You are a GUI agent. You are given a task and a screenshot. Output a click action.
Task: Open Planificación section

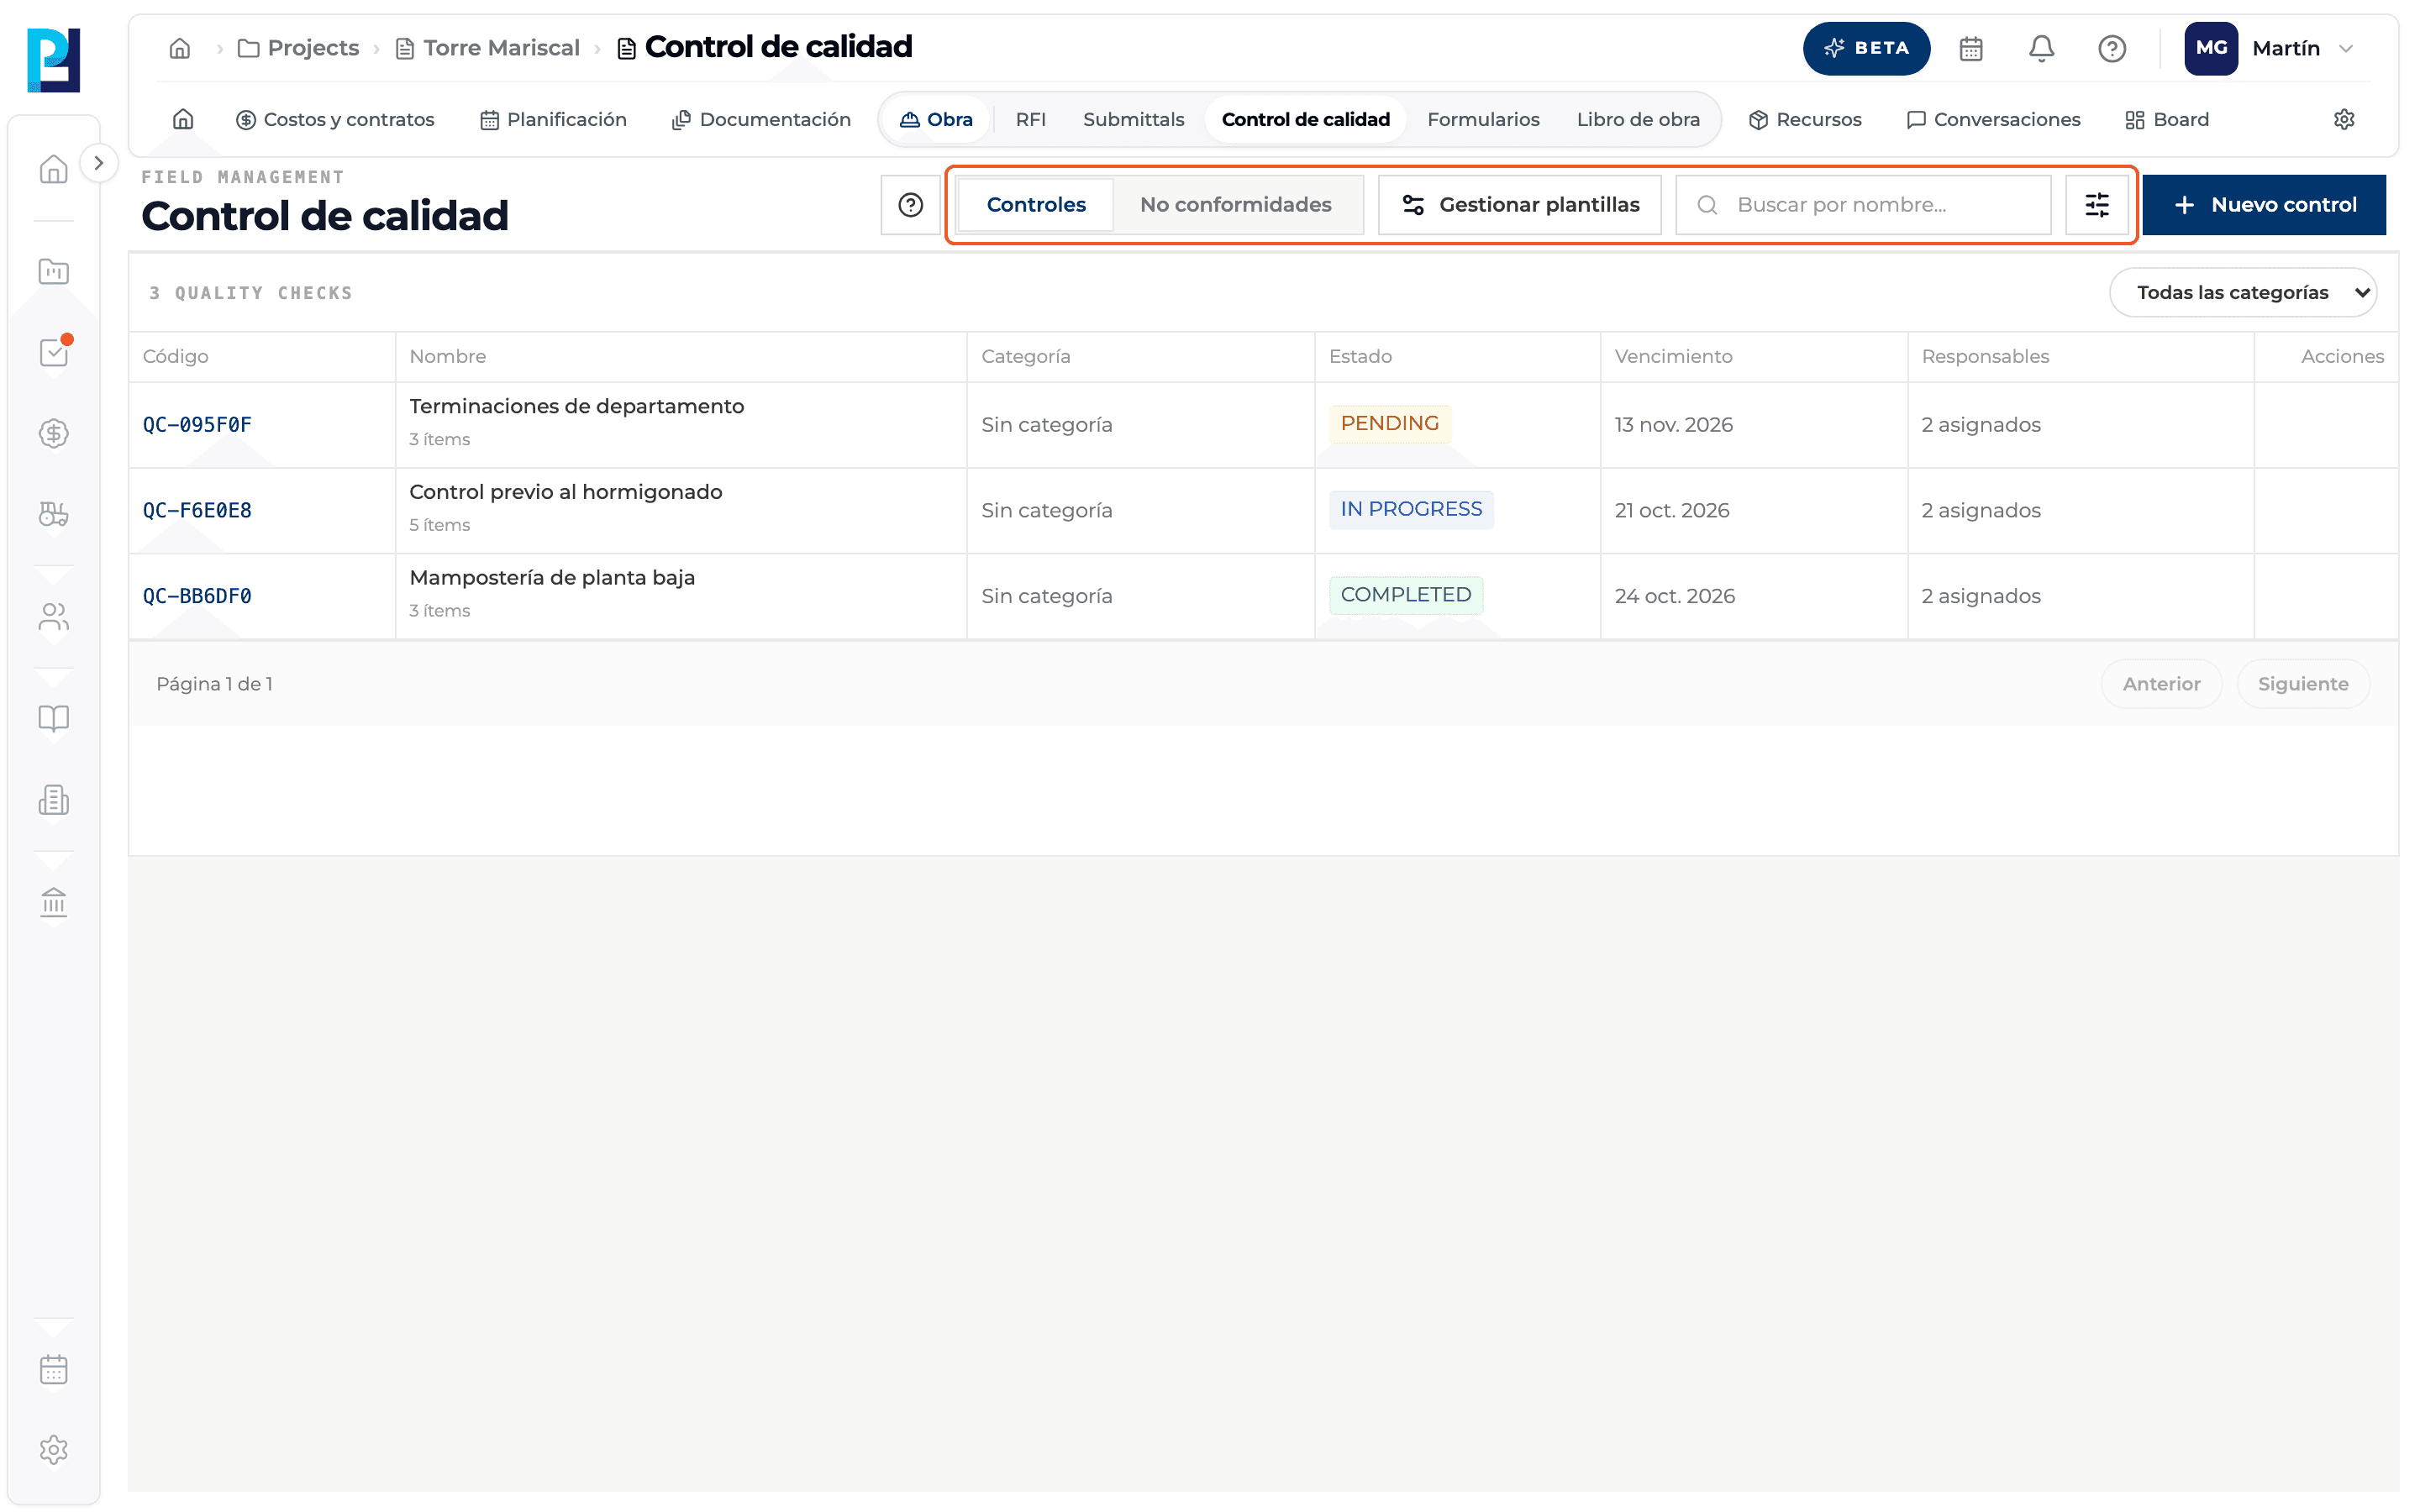(553, 119)
